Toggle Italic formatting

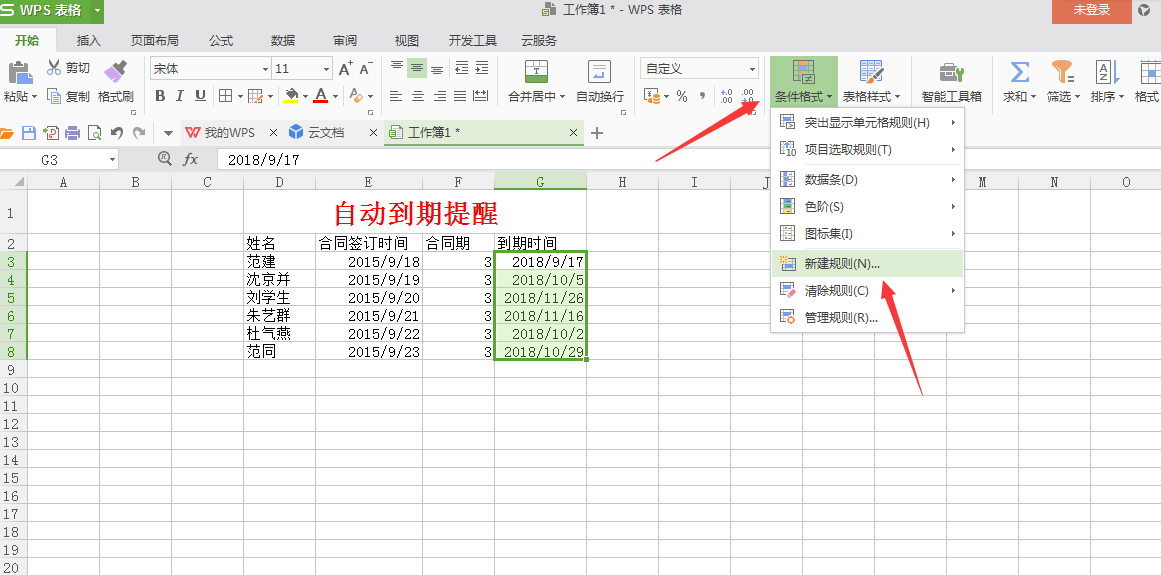coord(179,95)
